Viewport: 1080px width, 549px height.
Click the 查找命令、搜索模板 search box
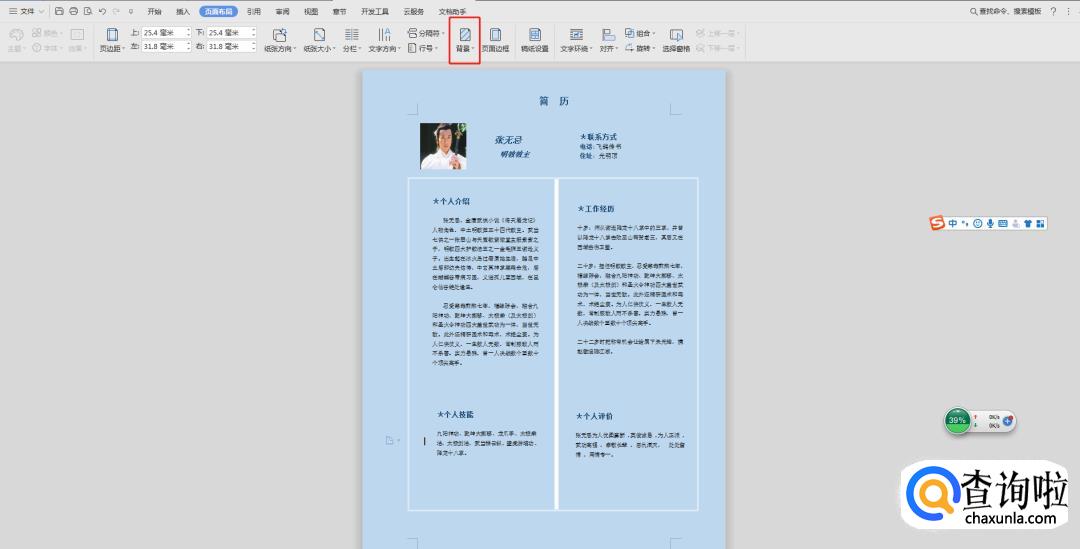[x=1006, y=11]
